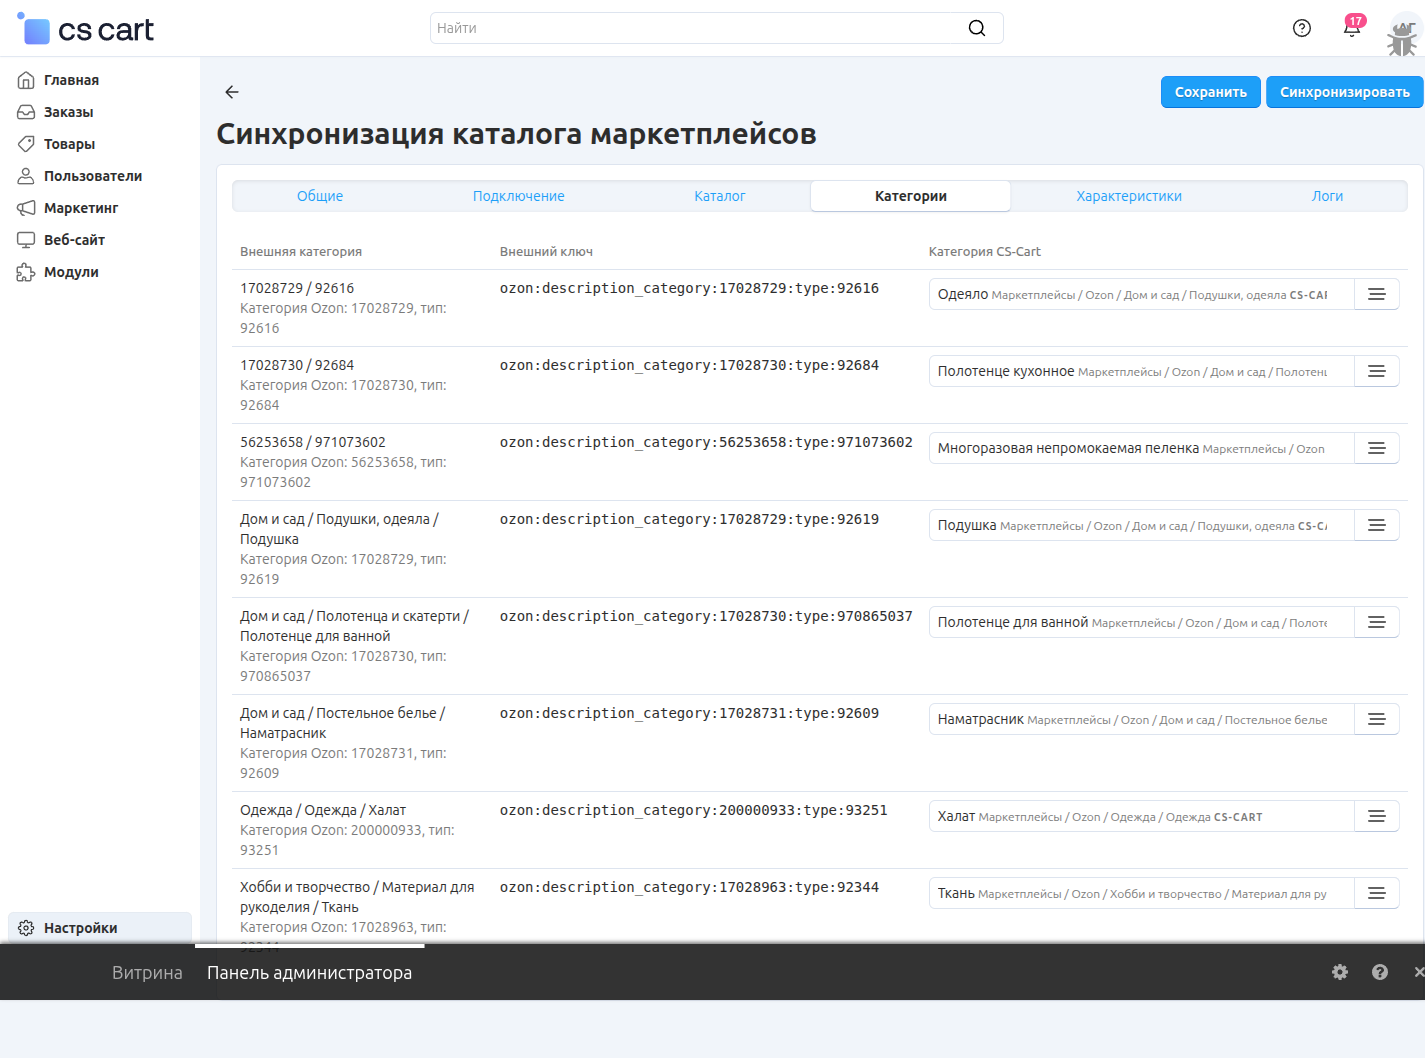Select Панель администратора in bottom bar
1425x1058 pixels.
click(309, 973)
